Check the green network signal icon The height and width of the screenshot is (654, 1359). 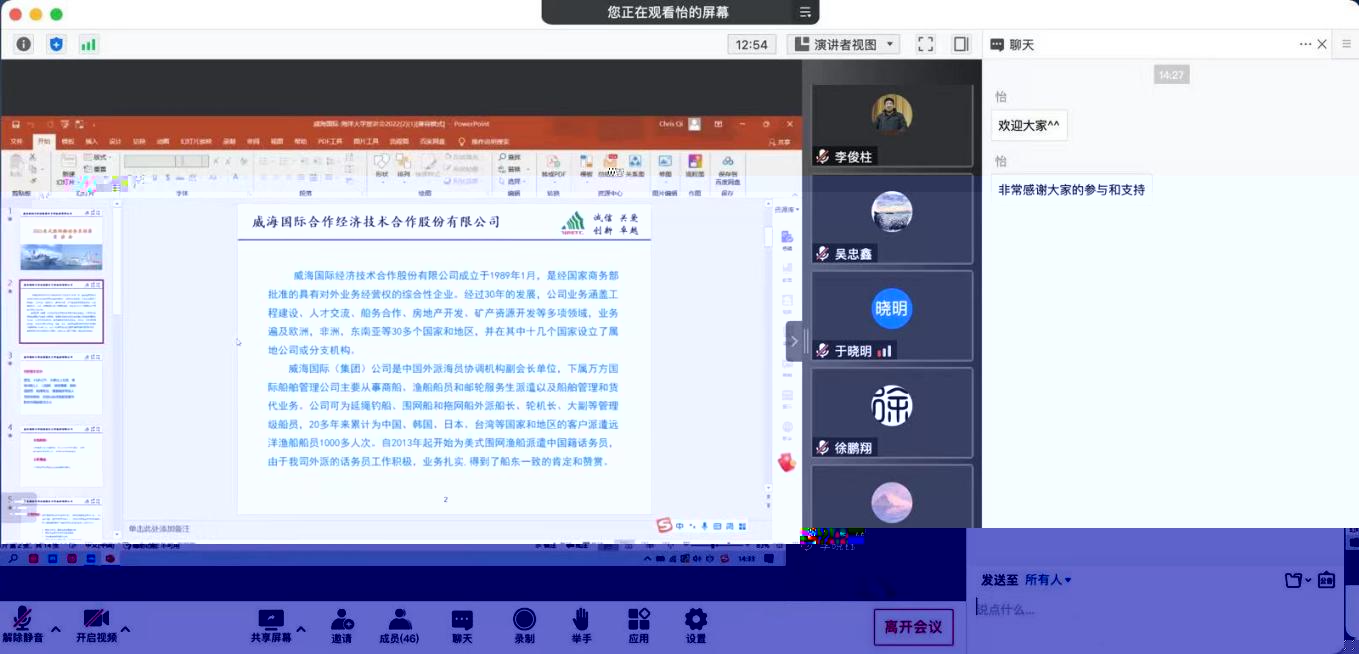pos(88,44)
